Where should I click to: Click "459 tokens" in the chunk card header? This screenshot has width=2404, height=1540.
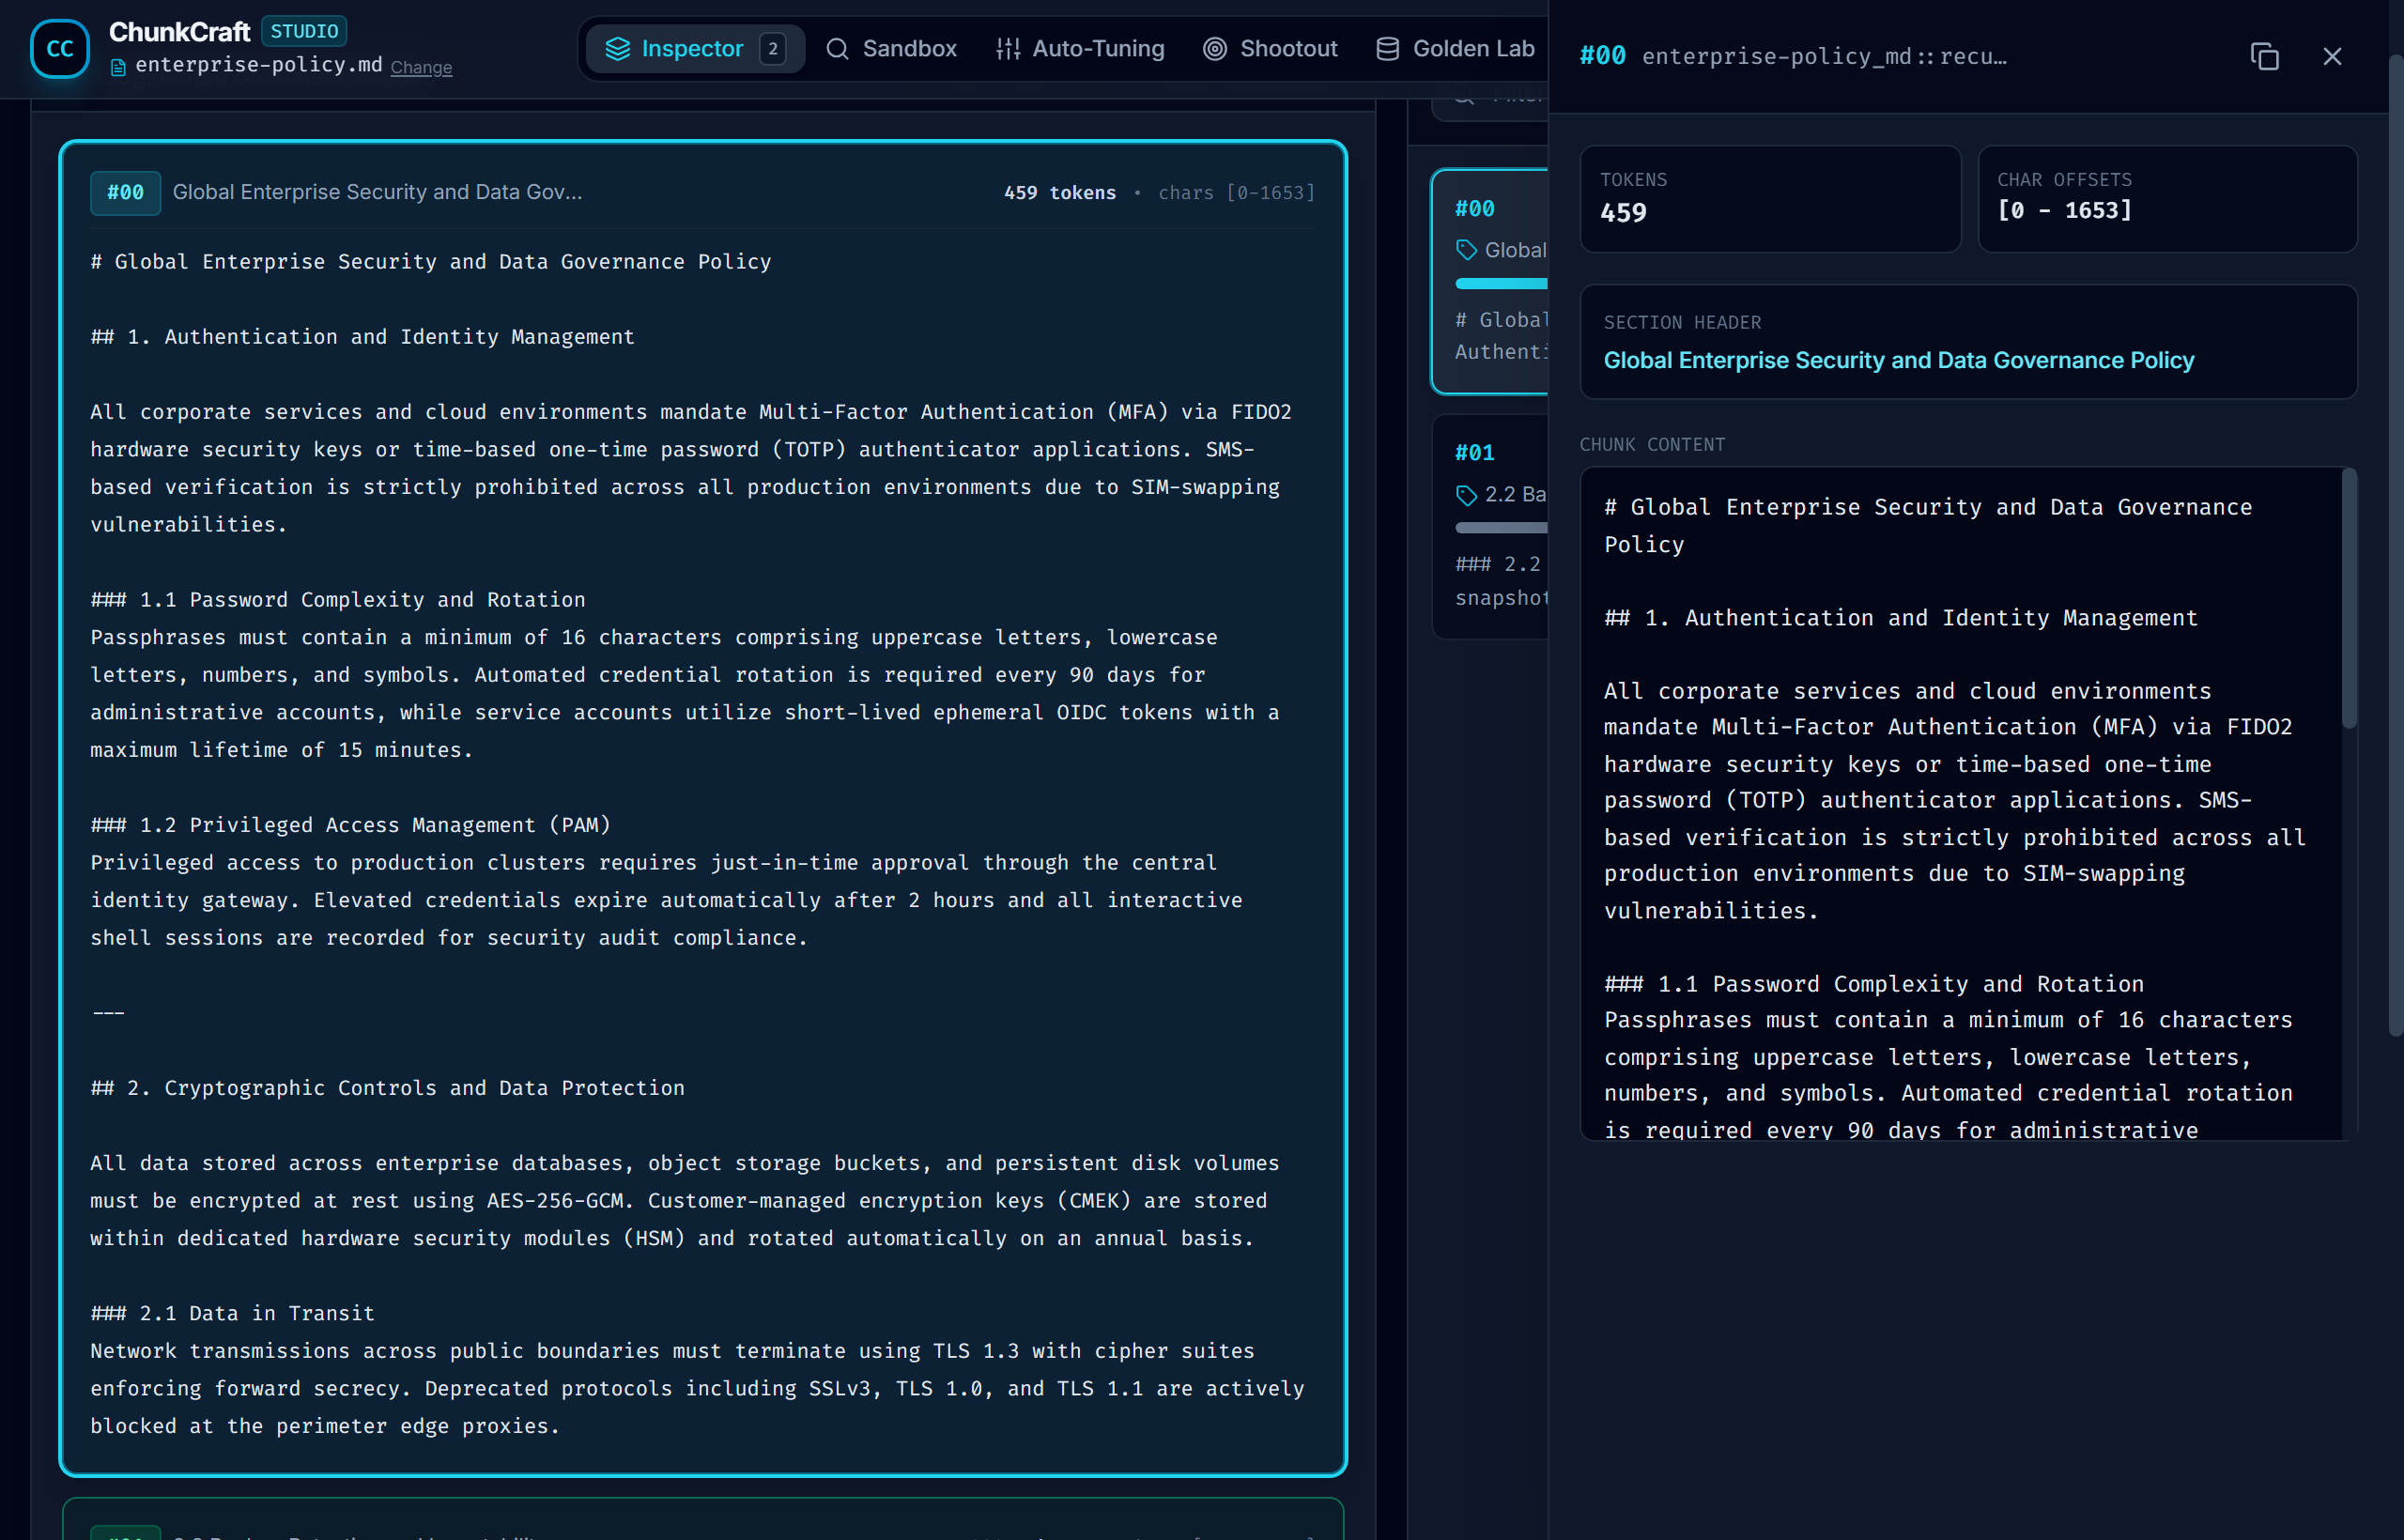1060,193
